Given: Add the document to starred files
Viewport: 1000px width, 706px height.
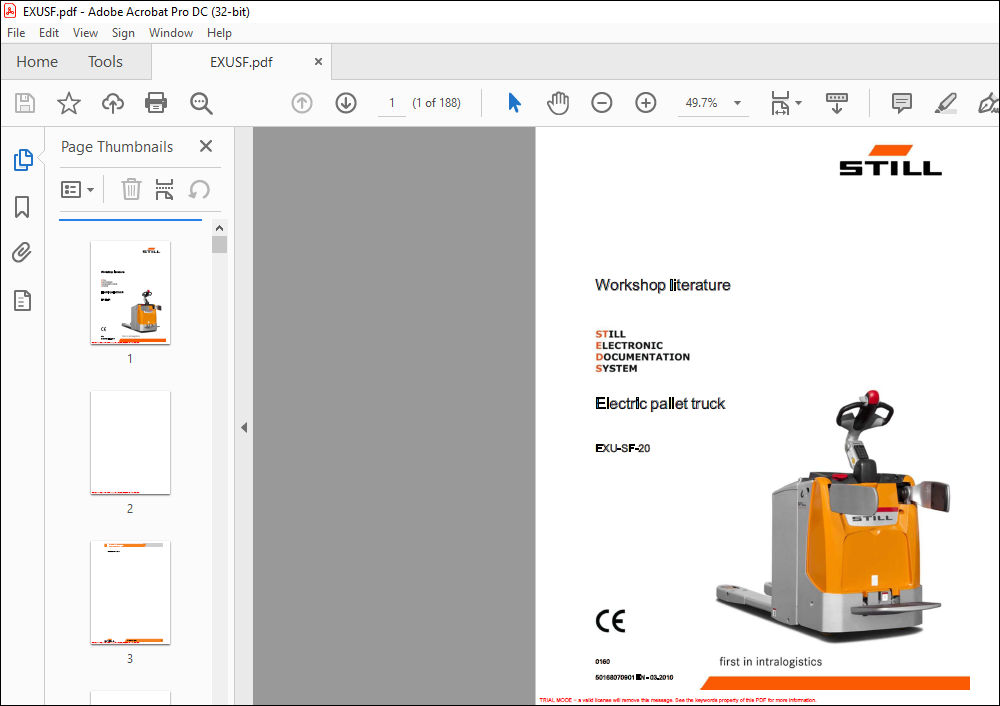Looking at the screenshot, I should 69,103.
